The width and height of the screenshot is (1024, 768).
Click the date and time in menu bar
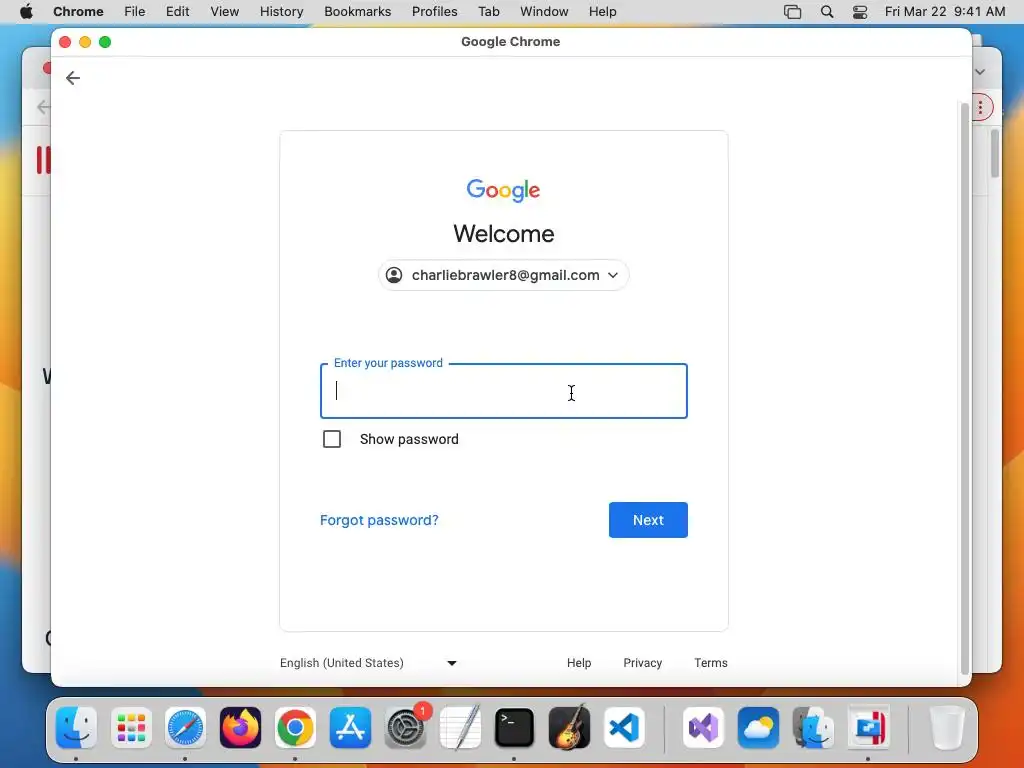pos(945,11)
